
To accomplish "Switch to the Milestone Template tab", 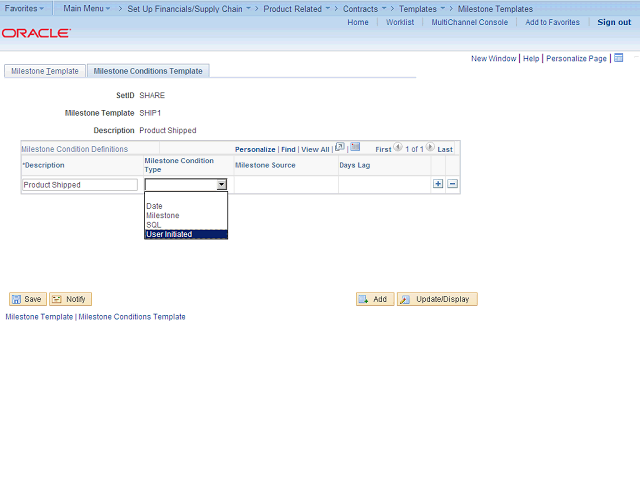I will coord(45,71).
